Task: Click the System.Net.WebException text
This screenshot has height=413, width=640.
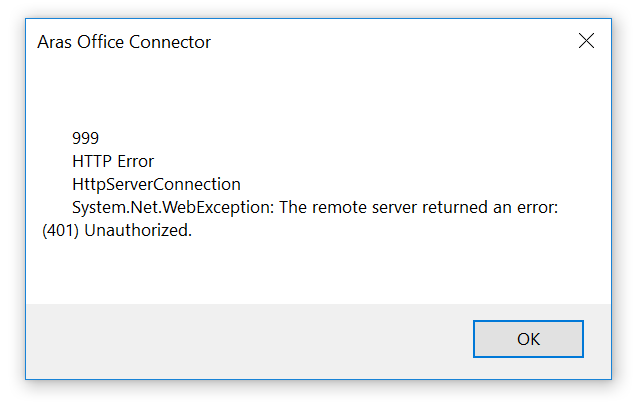Action: [x=171, y=207]
